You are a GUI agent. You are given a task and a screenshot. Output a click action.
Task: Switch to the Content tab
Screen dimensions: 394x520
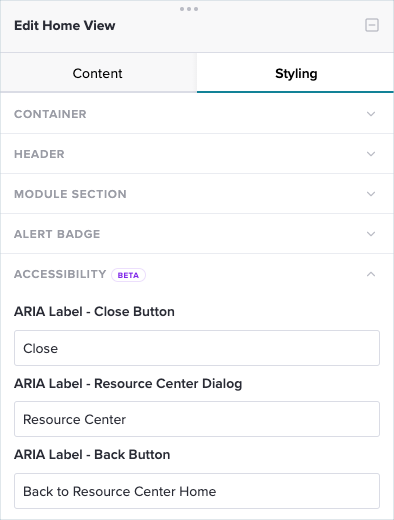(x=98, y=73)
